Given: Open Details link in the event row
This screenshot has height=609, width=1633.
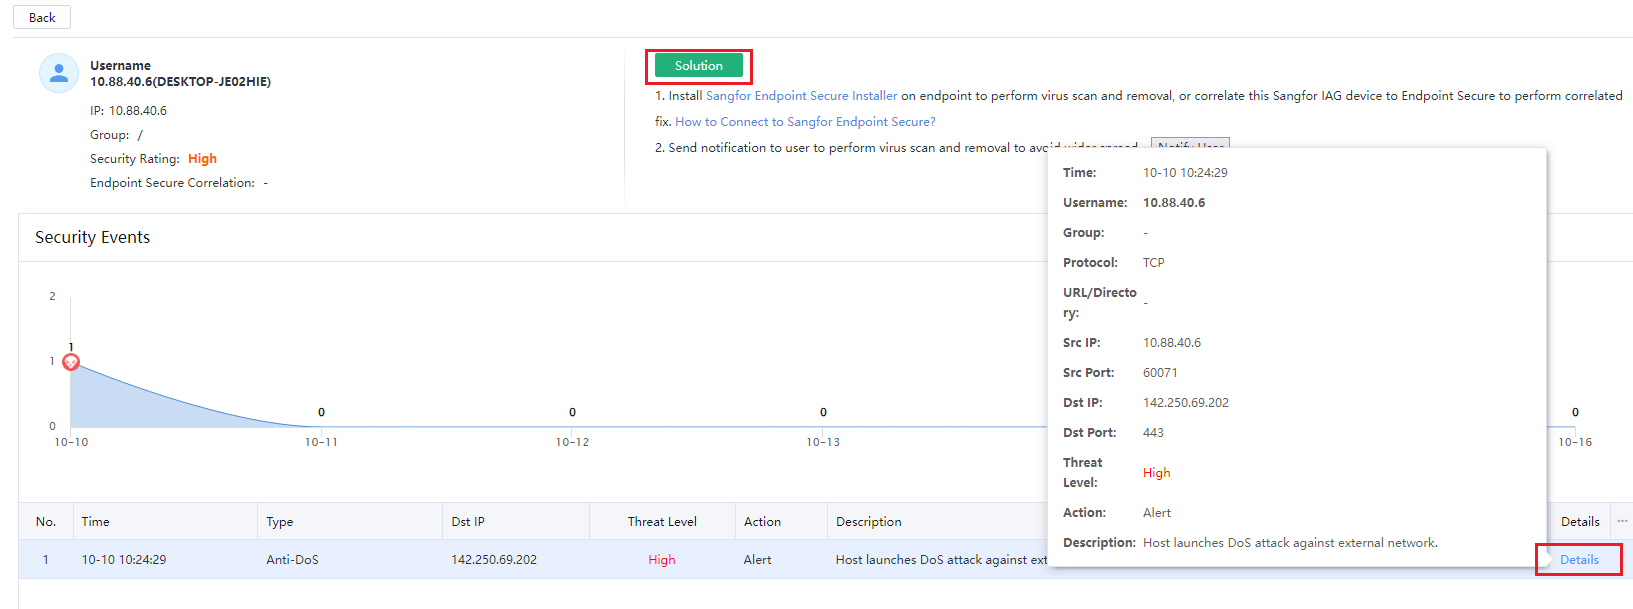Looking at the screenshot, I should (1579, 560).
